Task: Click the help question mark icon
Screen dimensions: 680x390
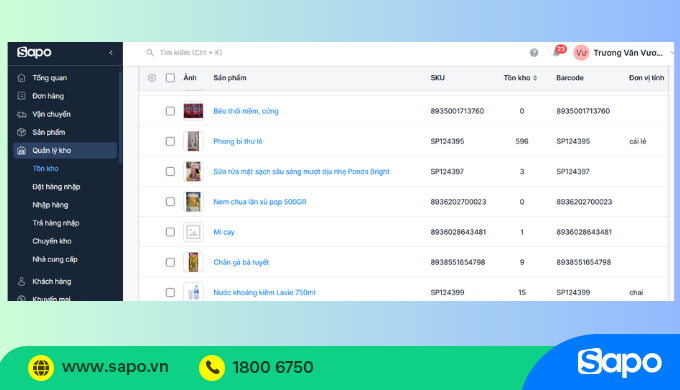Action: 534,52
